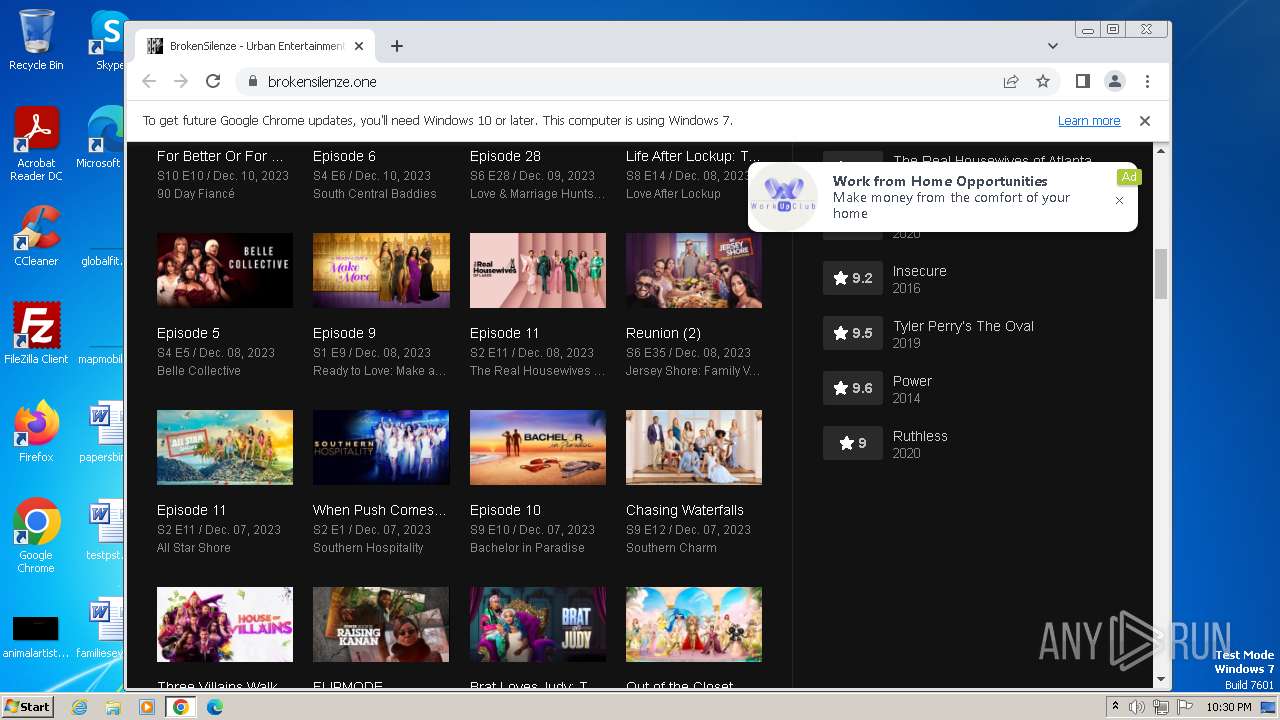1280x720 pixels.
Task: Open the Learn more link
Action: 1089,121
